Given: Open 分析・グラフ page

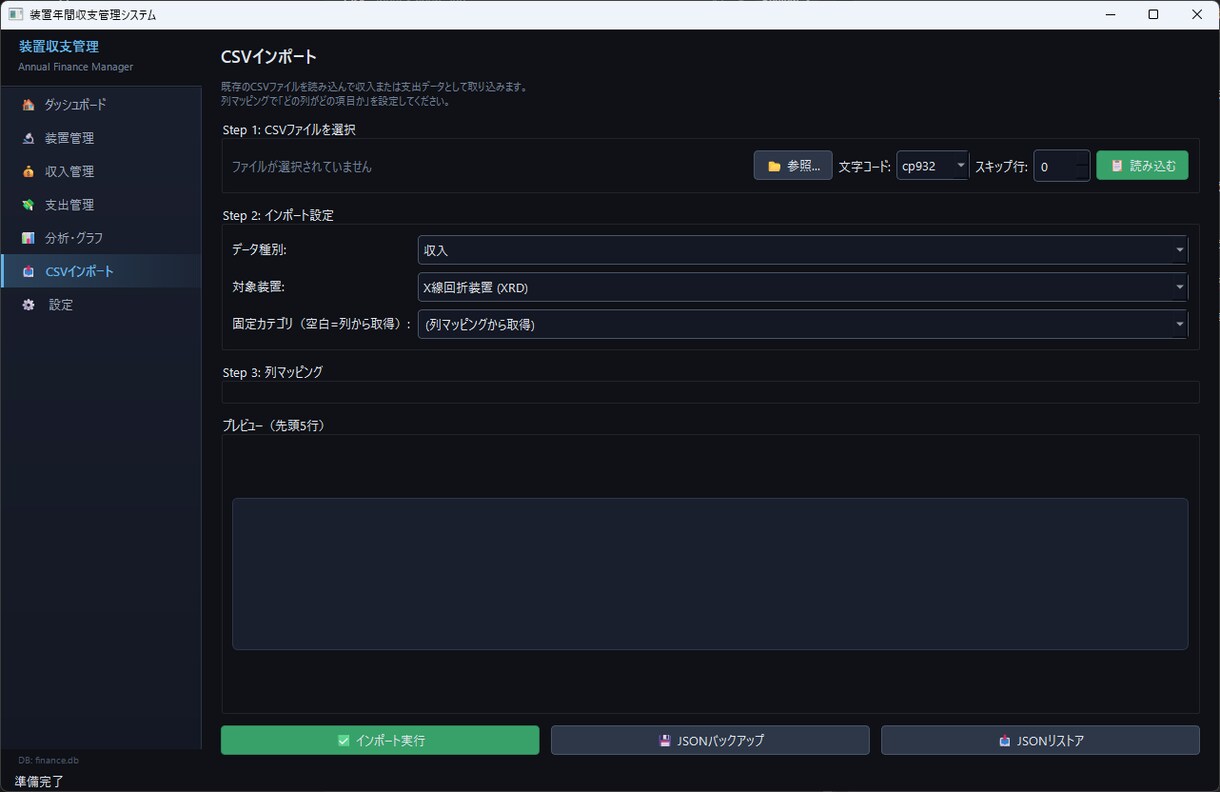Looking at the screenshot, I should click(100, 238).
